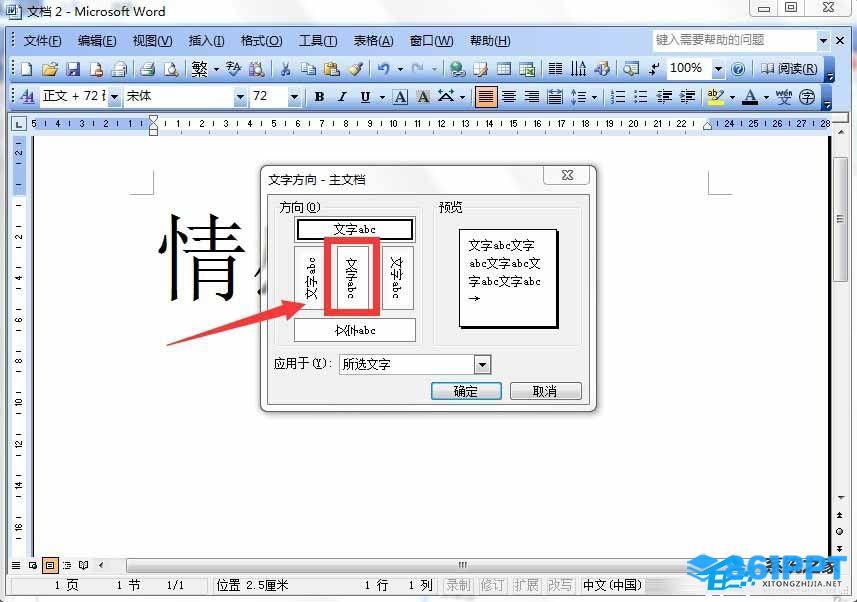This screenshot has height=602, width=857.
Task: Click the Font Color A button
Action: click(x=750, y=97)
